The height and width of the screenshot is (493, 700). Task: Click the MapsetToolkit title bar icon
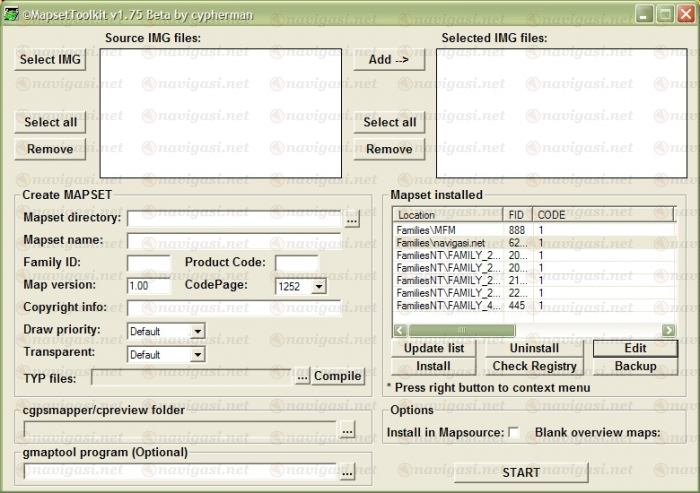[x=11, y=13]
